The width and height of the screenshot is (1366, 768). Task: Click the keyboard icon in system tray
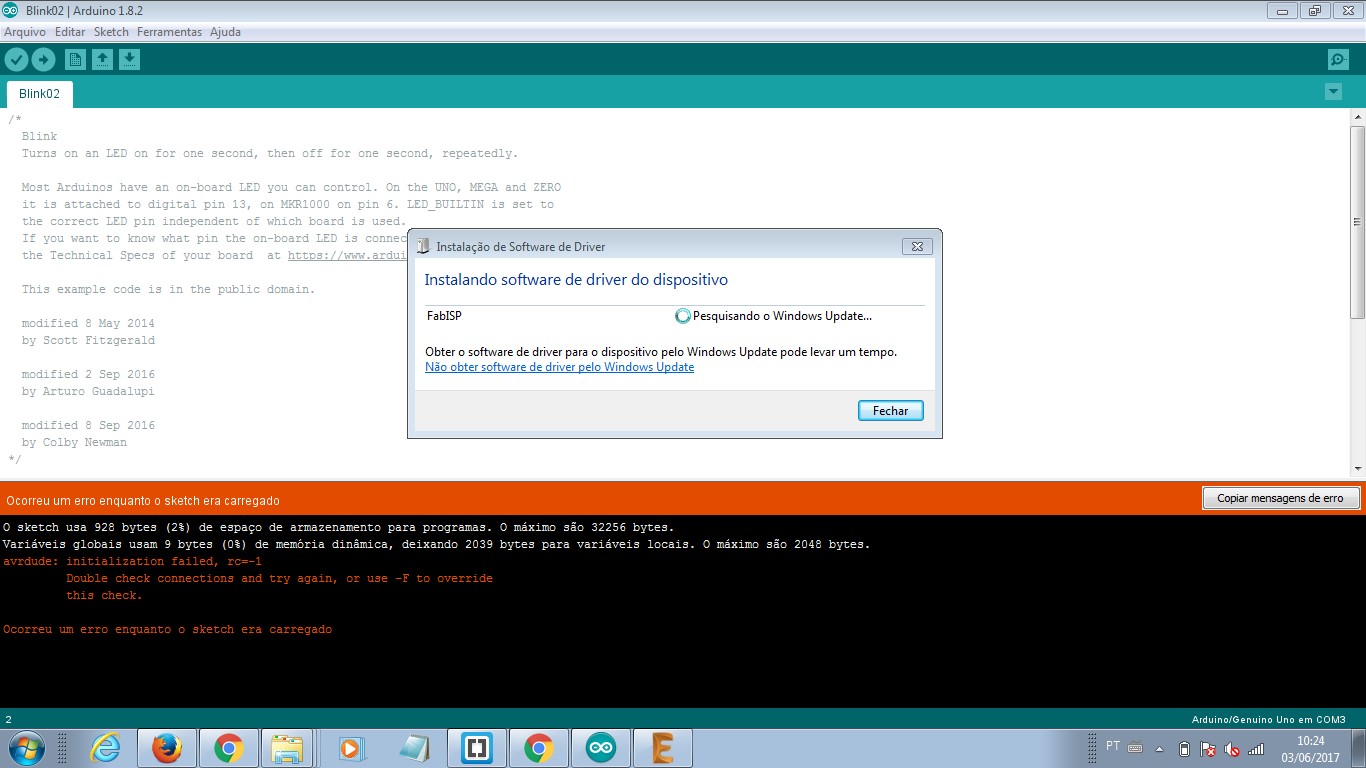coord(1135,747)
